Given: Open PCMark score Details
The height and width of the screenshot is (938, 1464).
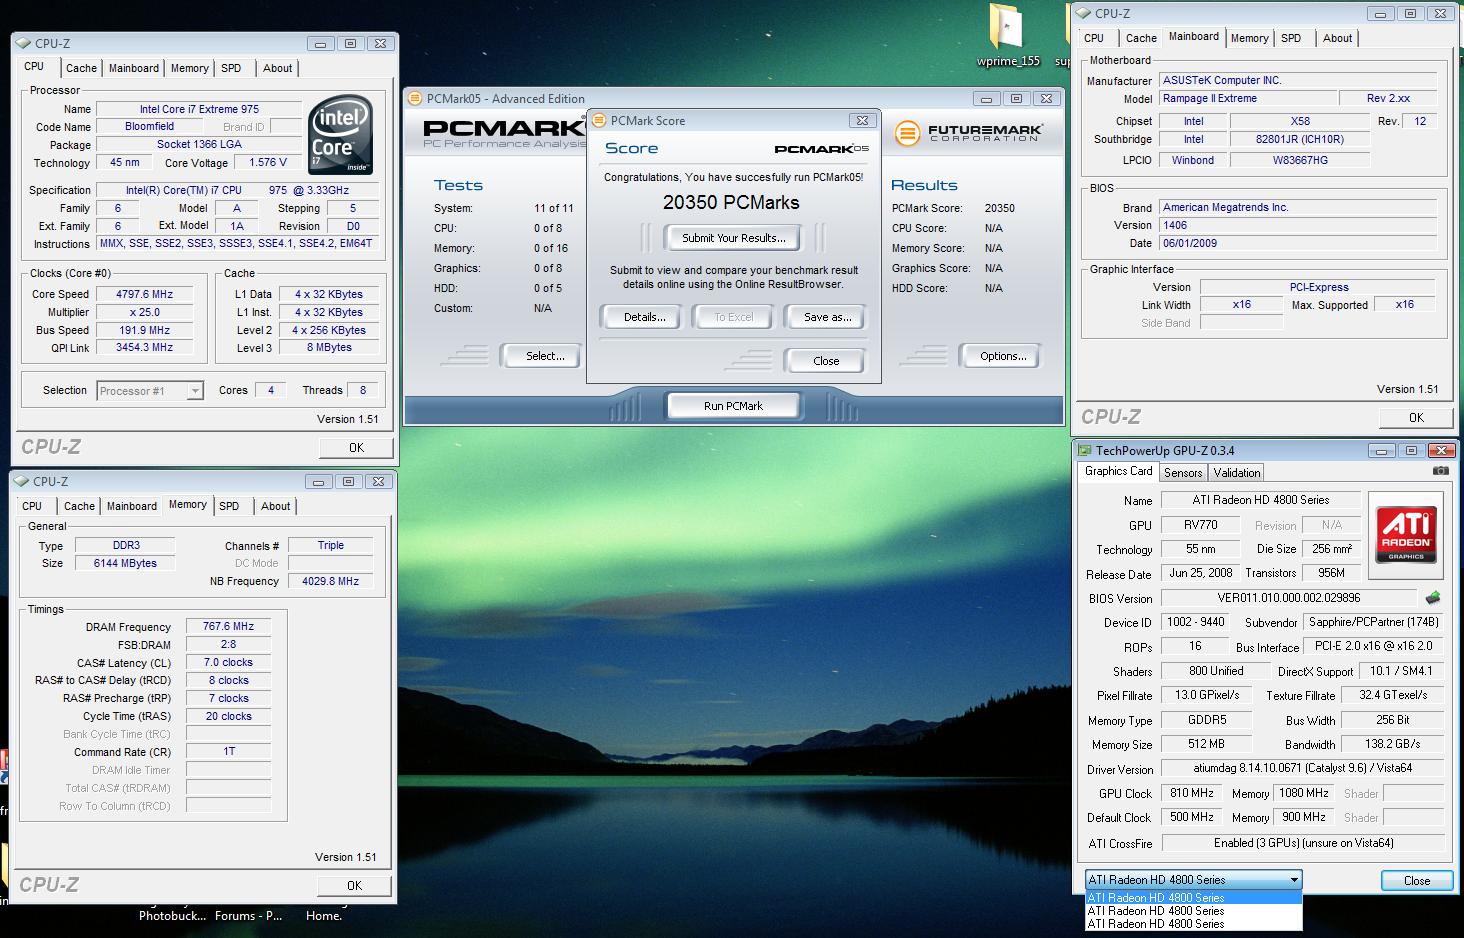Looking at the screenshot, I should pyautogui.click(x=644, y=317).
